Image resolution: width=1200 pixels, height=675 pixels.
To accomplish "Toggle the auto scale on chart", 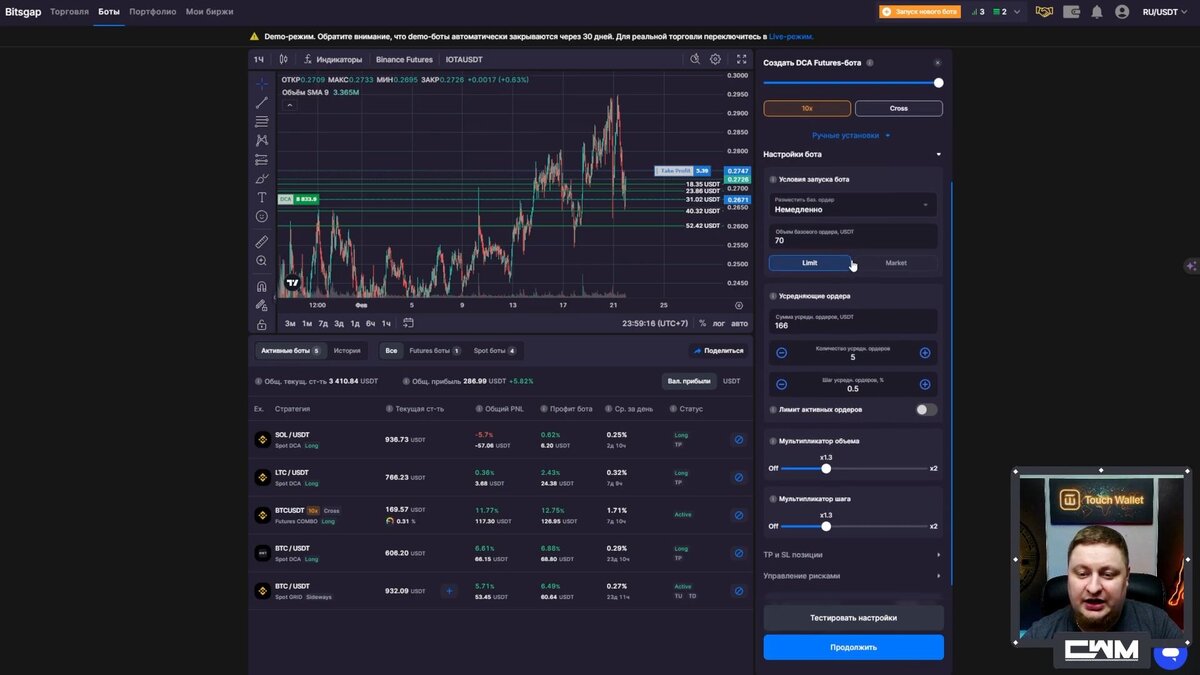I will 739,323.
